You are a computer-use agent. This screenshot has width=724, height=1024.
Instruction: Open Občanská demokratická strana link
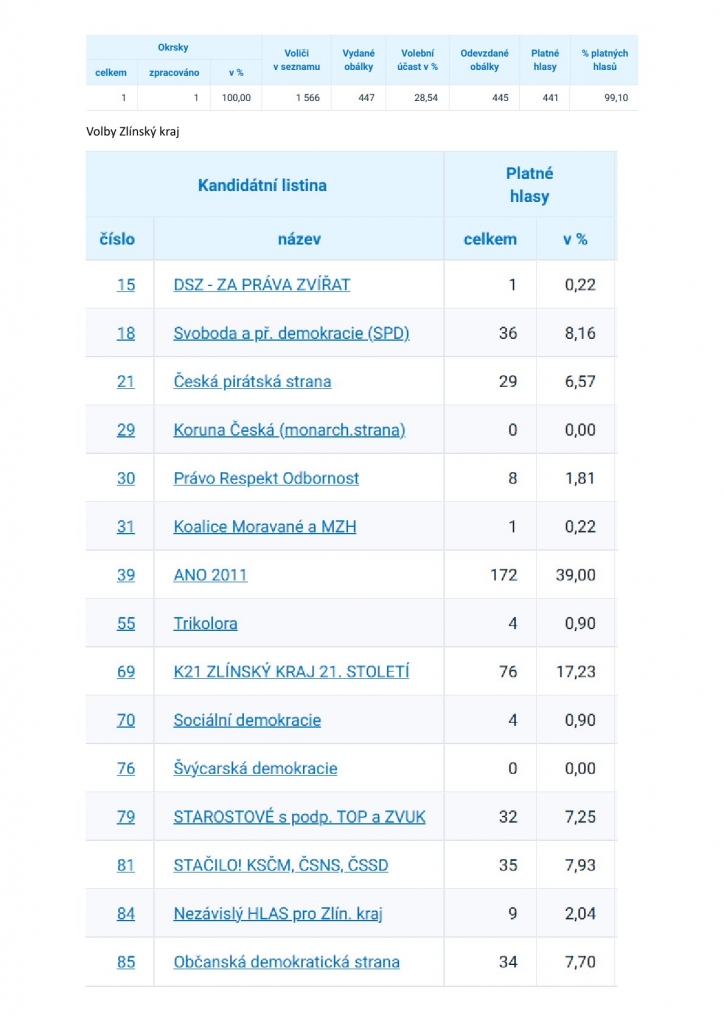tap(286, 962)
